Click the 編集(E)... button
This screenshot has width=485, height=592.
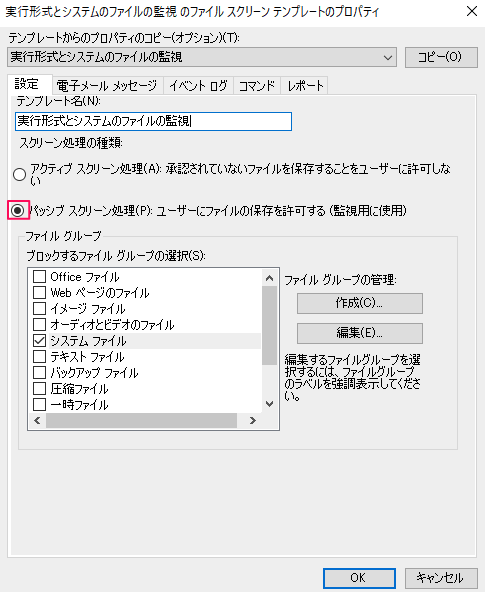[x=360, y=333]
